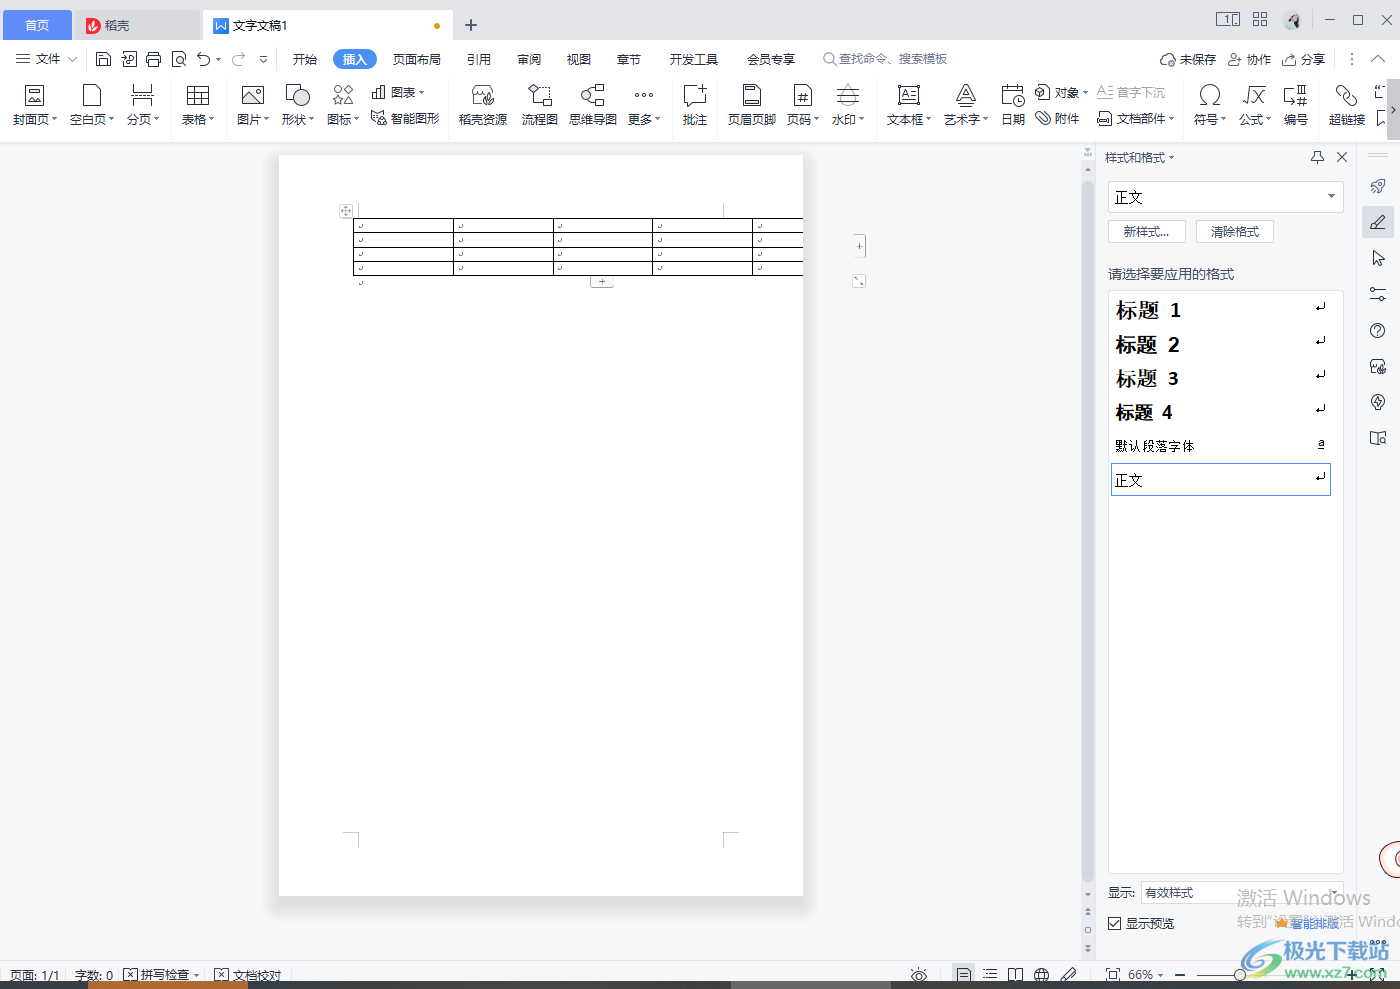Image resolution: width=1400 pixels, height=989 pixels.
Task: Switch to reading view book icon
Action: [1015, 974]
